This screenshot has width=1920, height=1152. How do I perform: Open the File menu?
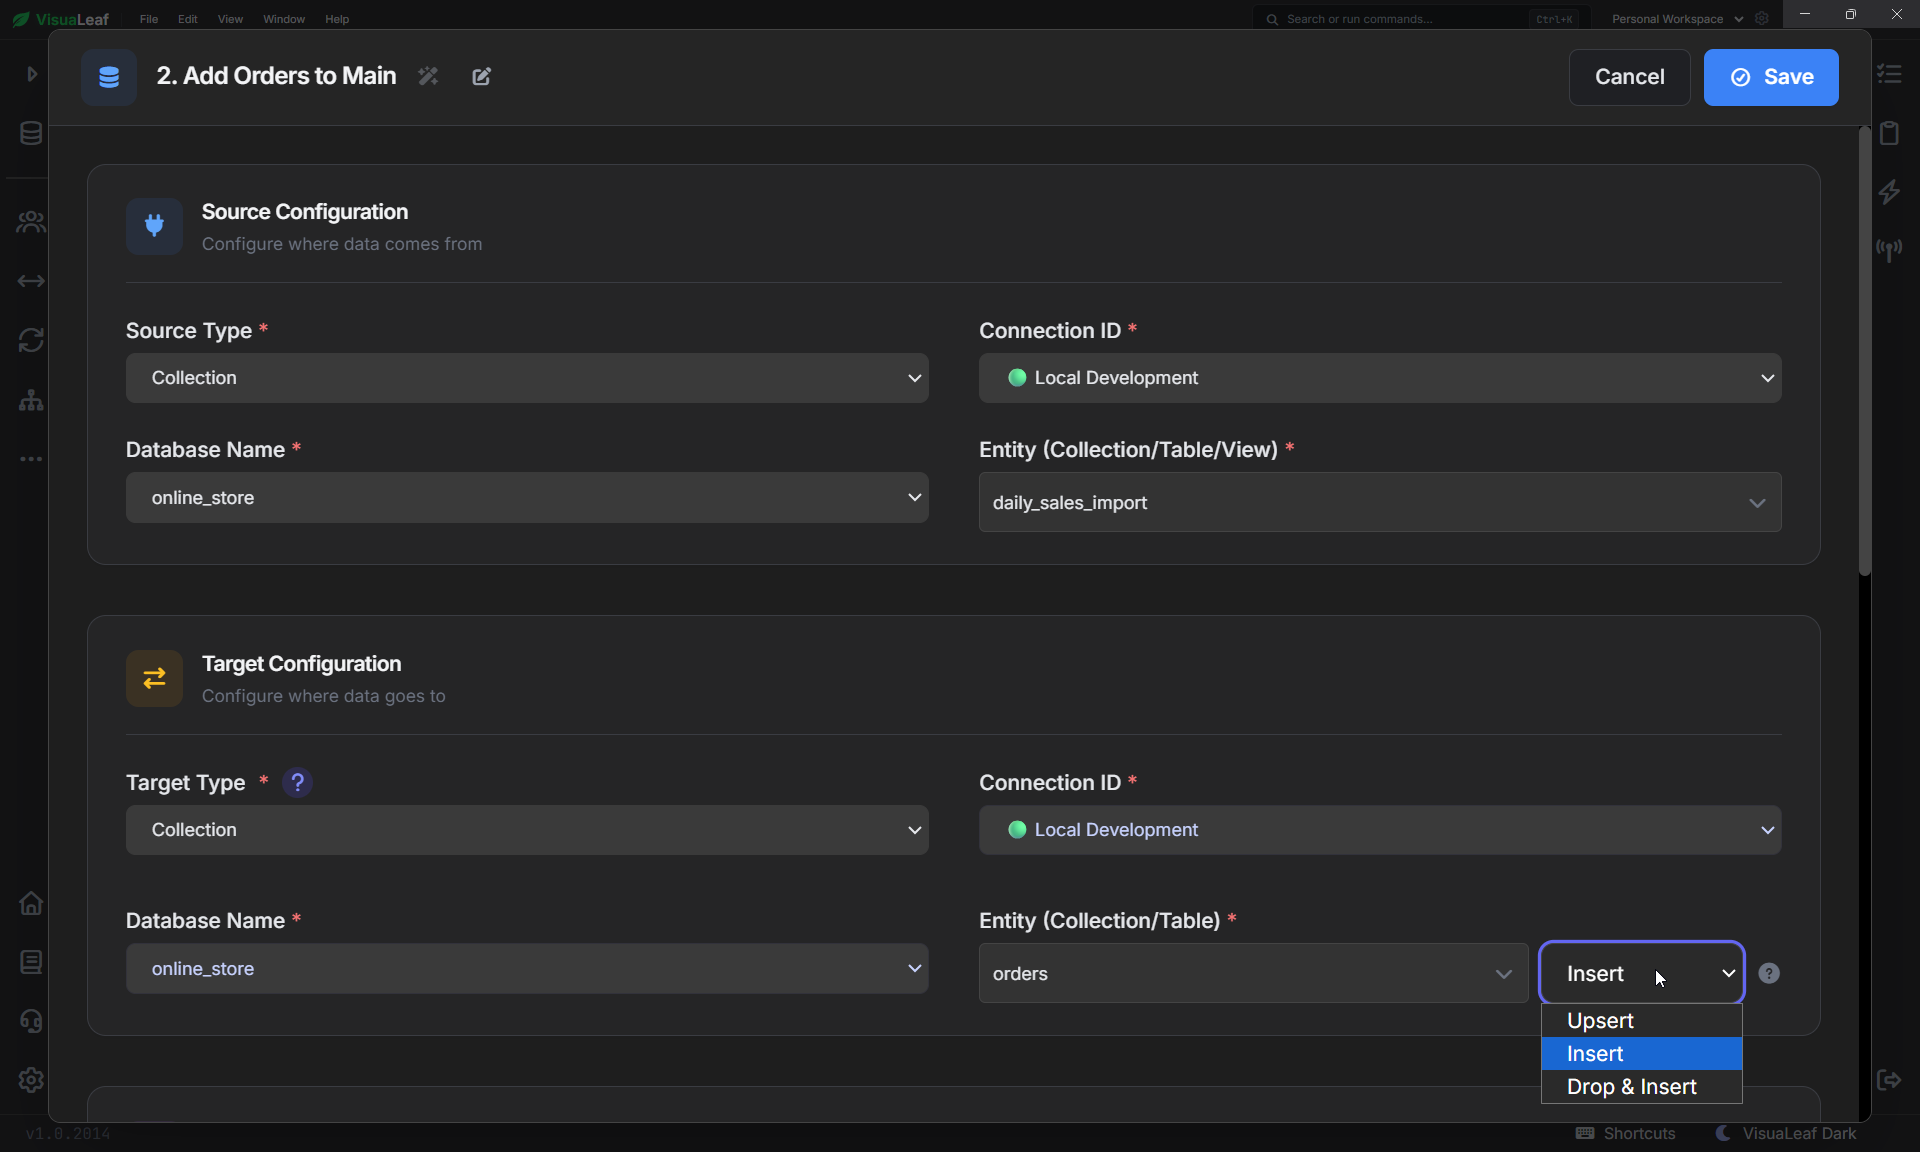[x=149, y=19]
